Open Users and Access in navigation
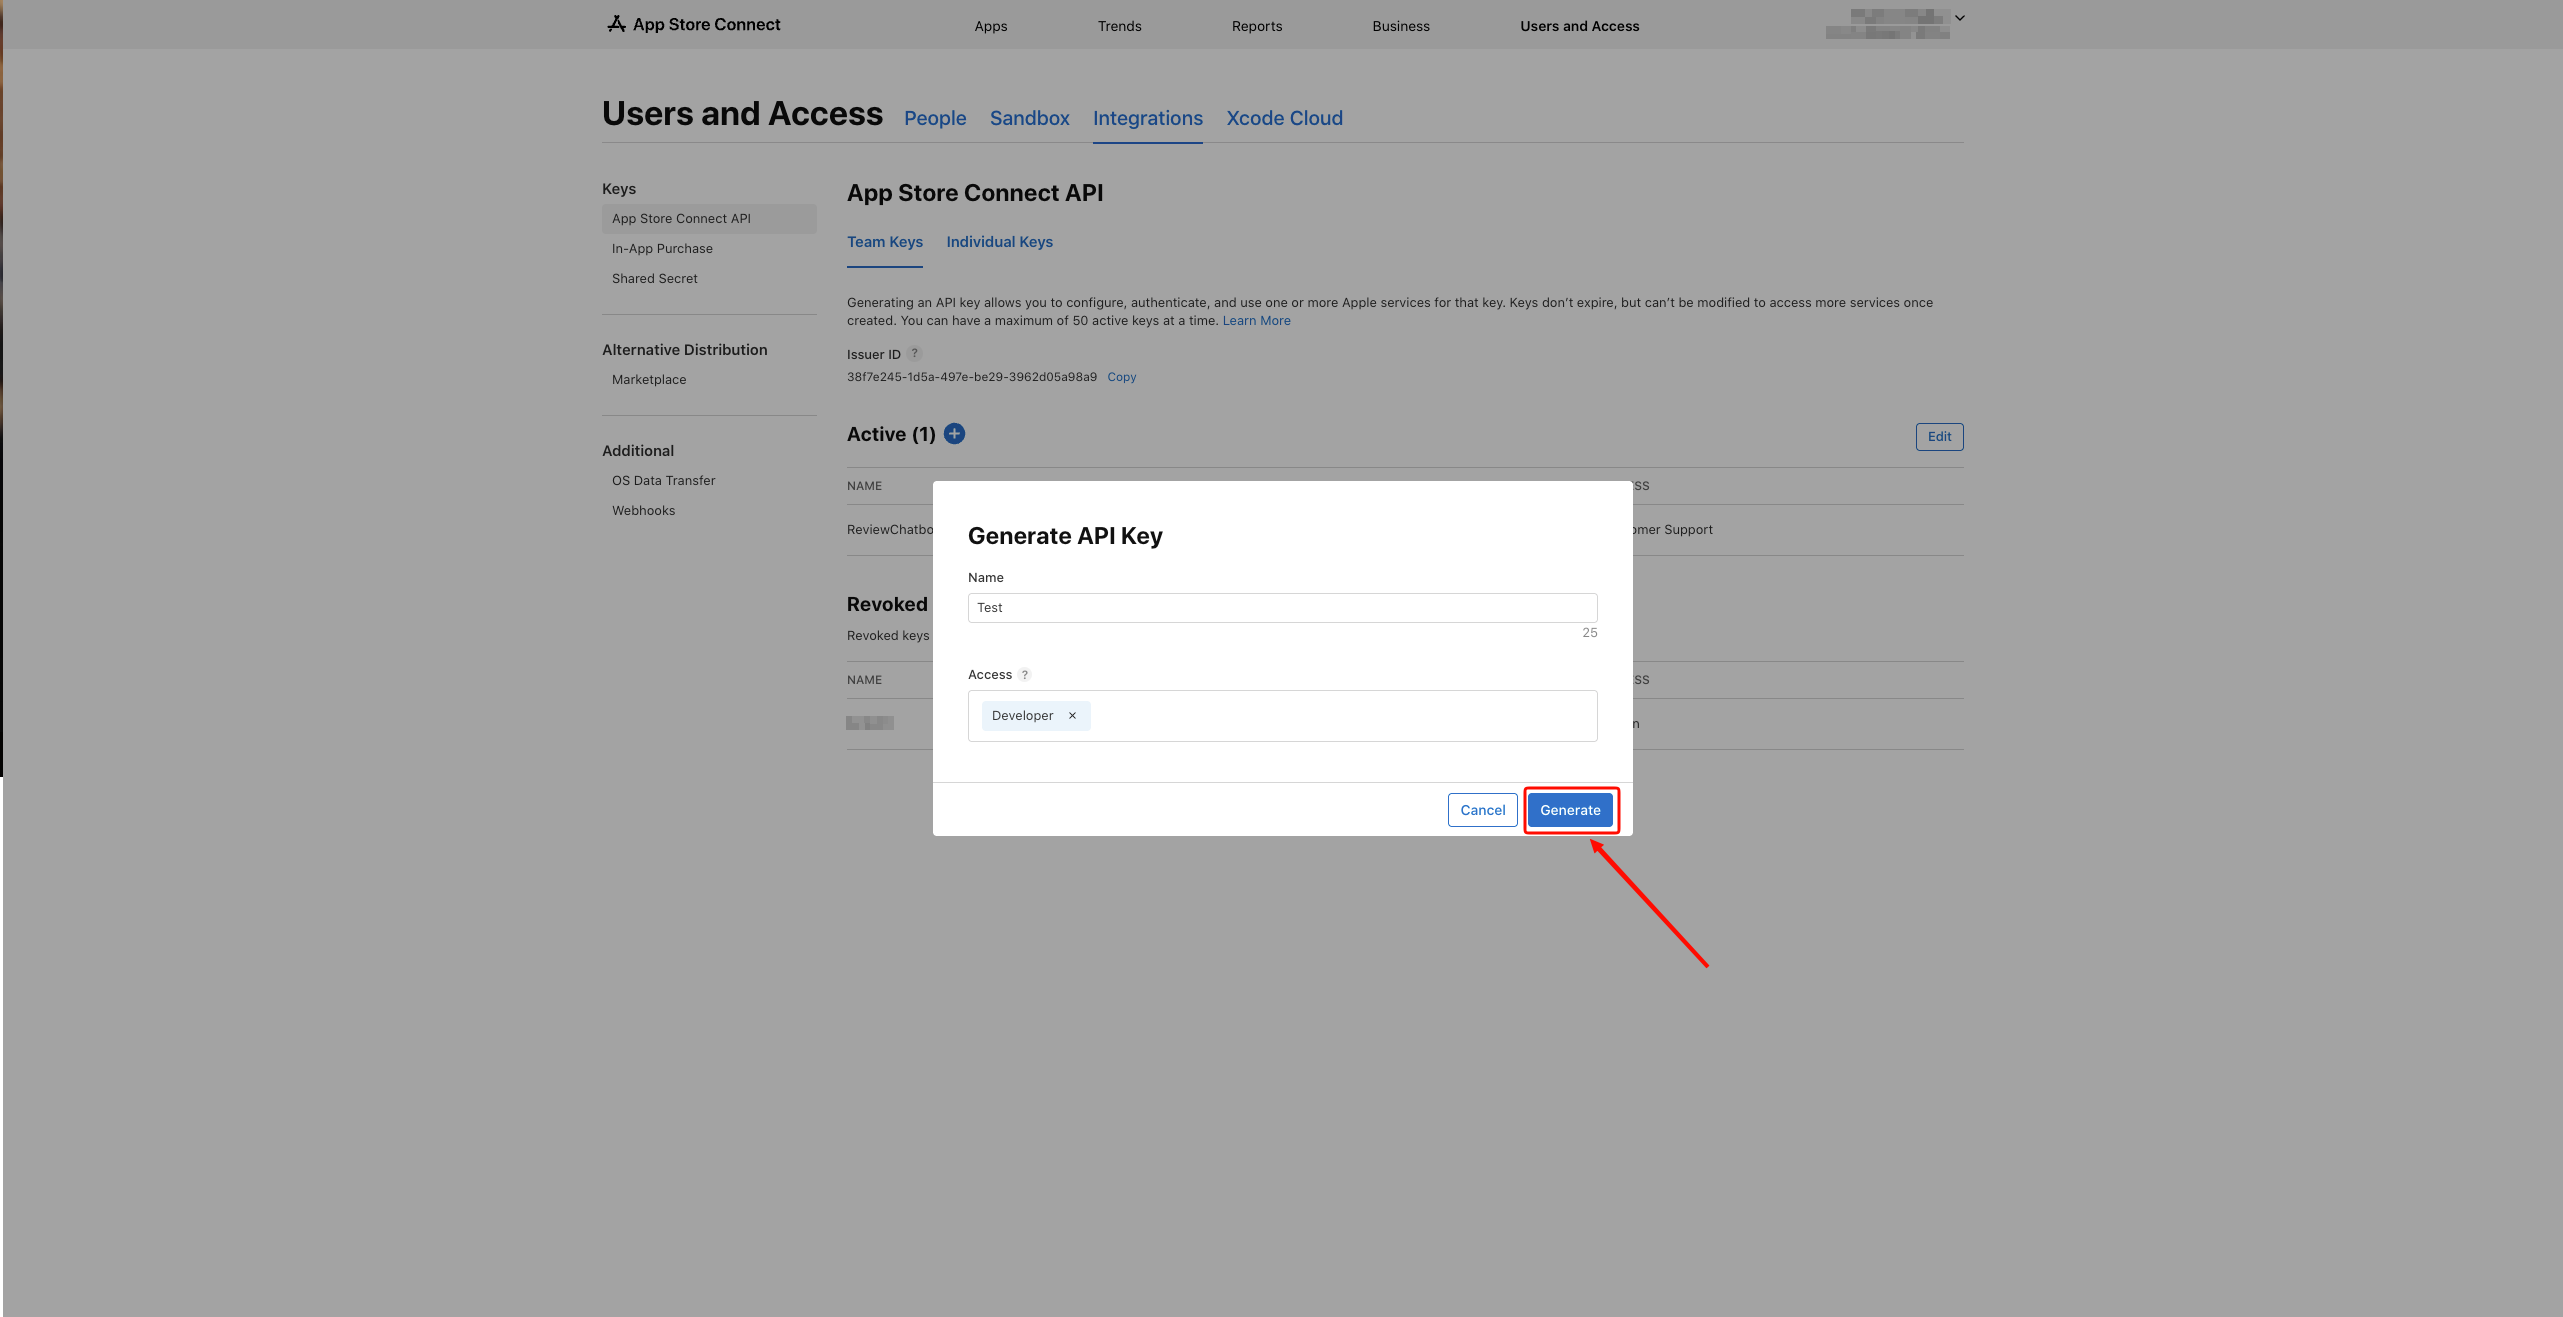Image resolution: width=2563 pixels, height=1317 pixels. click(x=1579, y=26)
